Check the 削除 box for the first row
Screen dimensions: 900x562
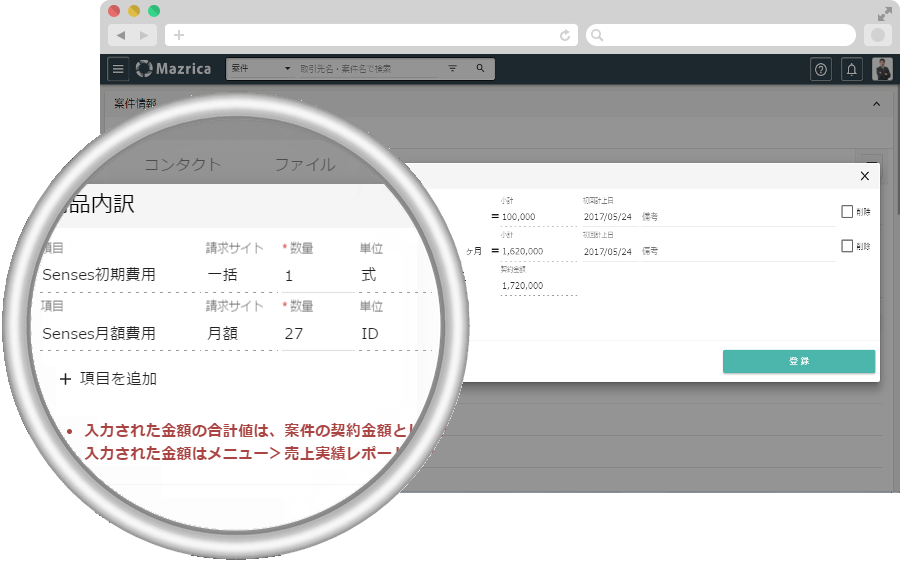tap(847, 212)
